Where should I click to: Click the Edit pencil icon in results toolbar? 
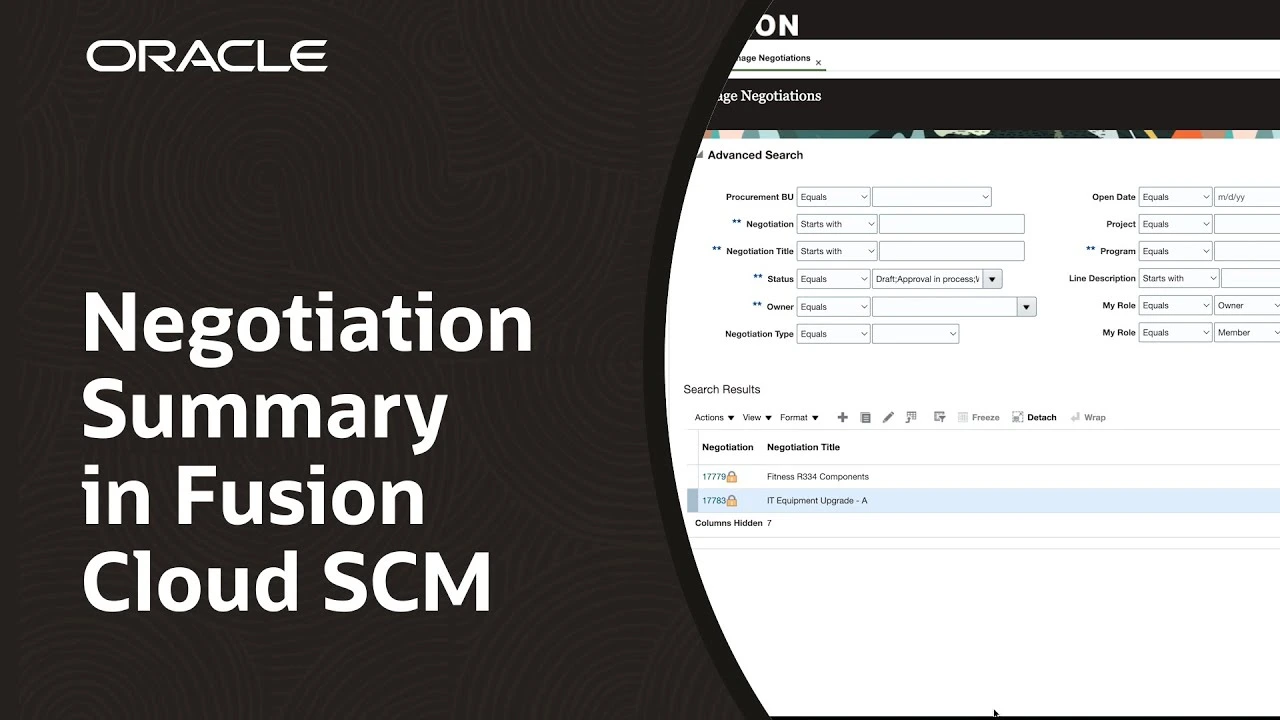pos(888,417)
